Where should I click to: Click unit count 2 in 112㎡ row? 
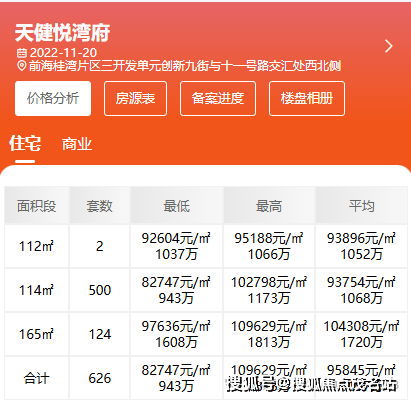tap(99, 246)
